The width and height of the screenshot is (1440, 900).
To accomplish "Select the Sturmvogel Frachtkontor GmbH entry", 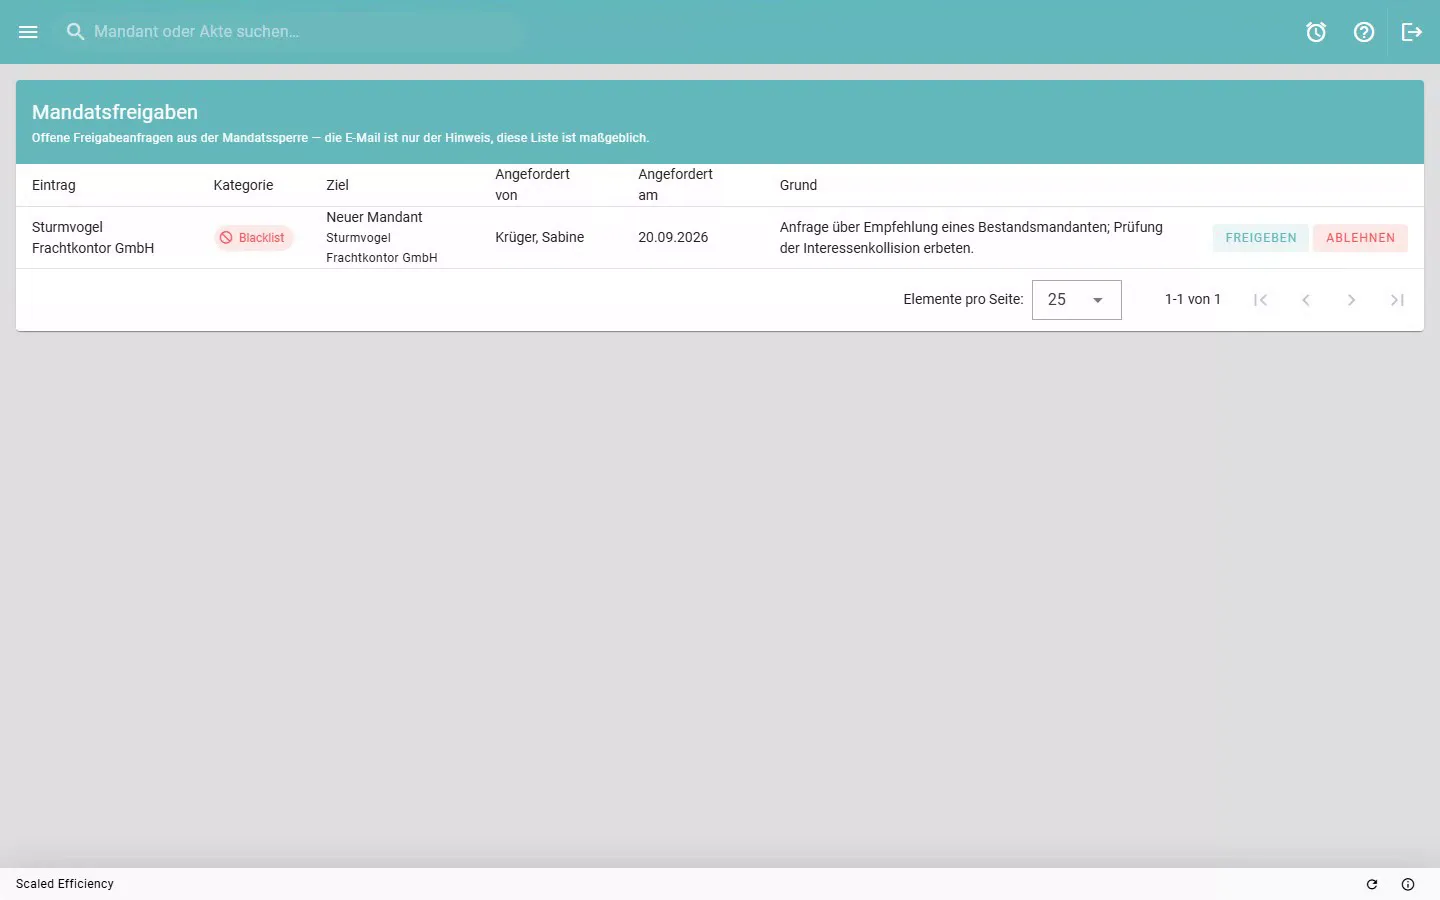I will [x=93, y=238].
